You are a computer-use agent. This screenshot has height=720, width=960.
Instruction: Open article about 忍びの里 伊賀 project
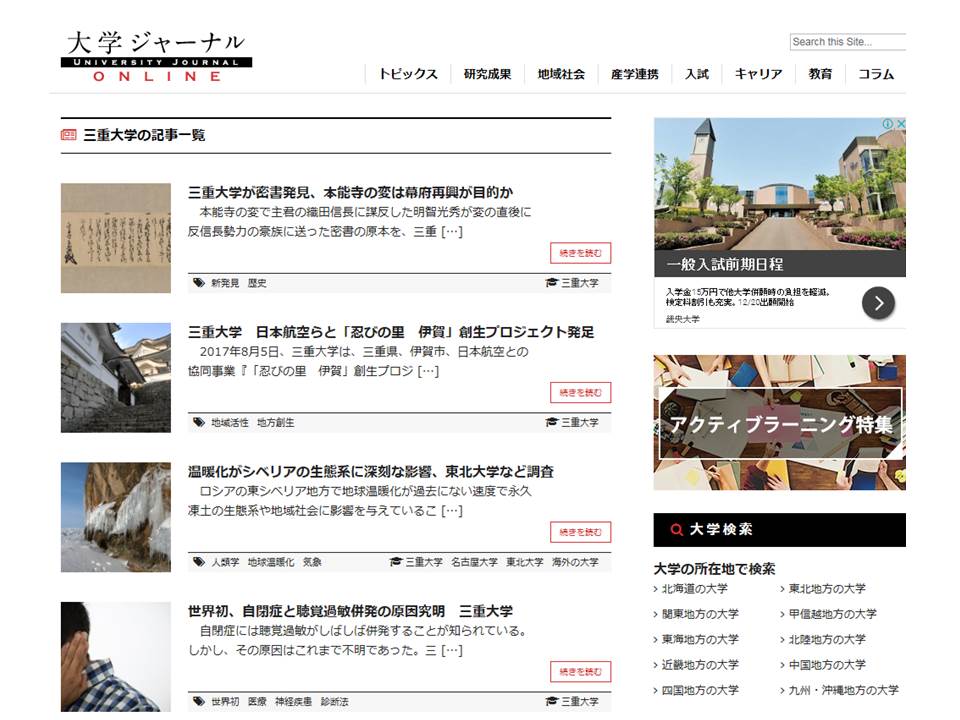(391, 332)
